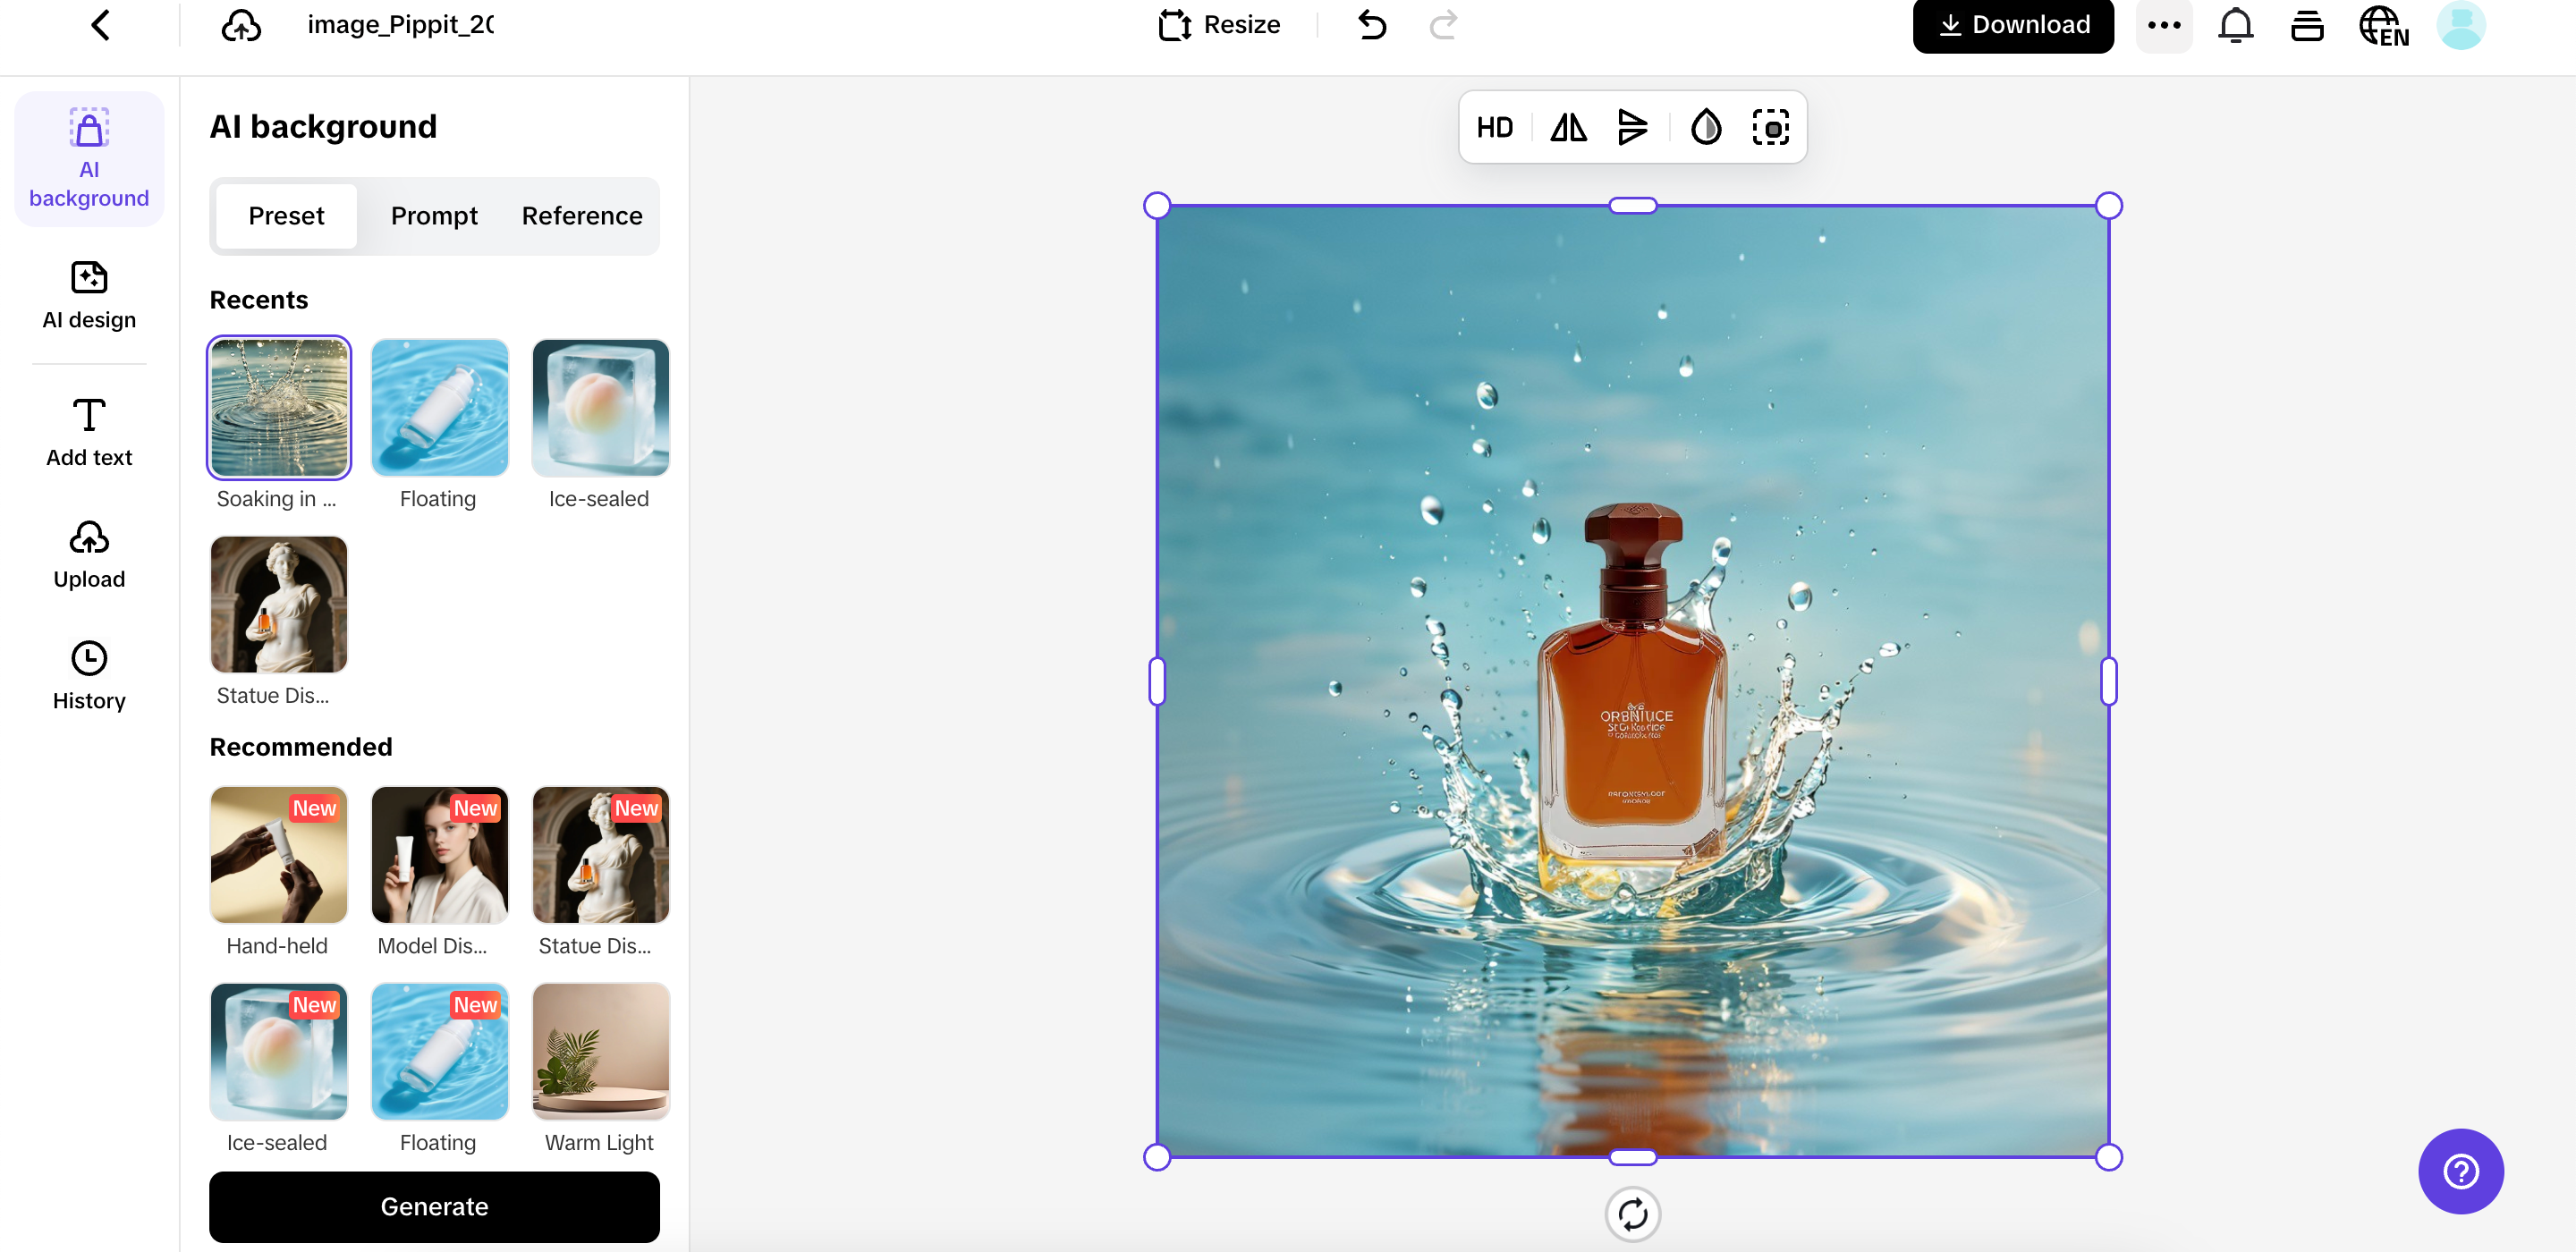Undo the last action

pos(1371,25)
